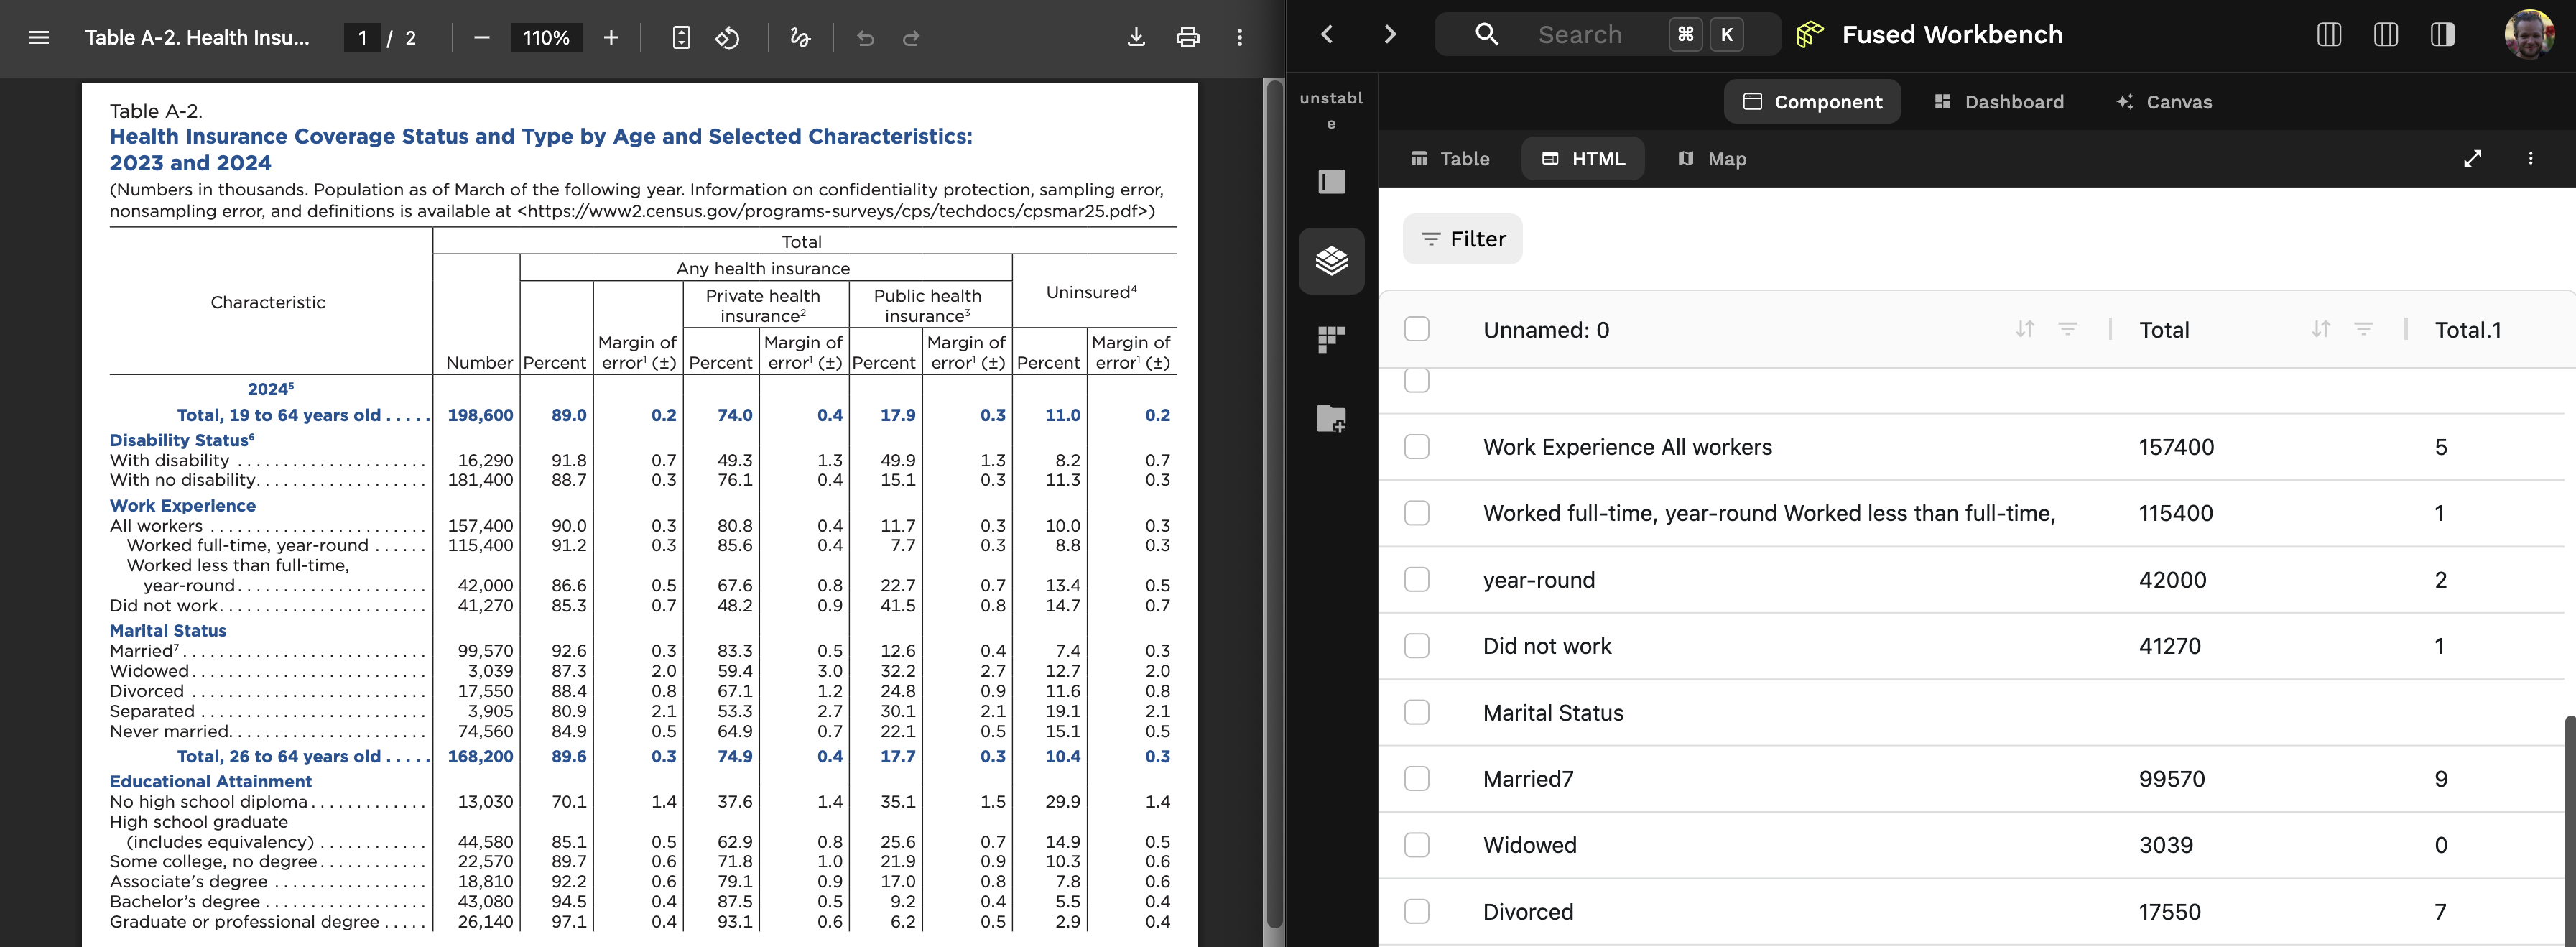Click the 'Educational Attainment' heading in PDF
This screenshot has height=947, width=2576.
point(210,782)
